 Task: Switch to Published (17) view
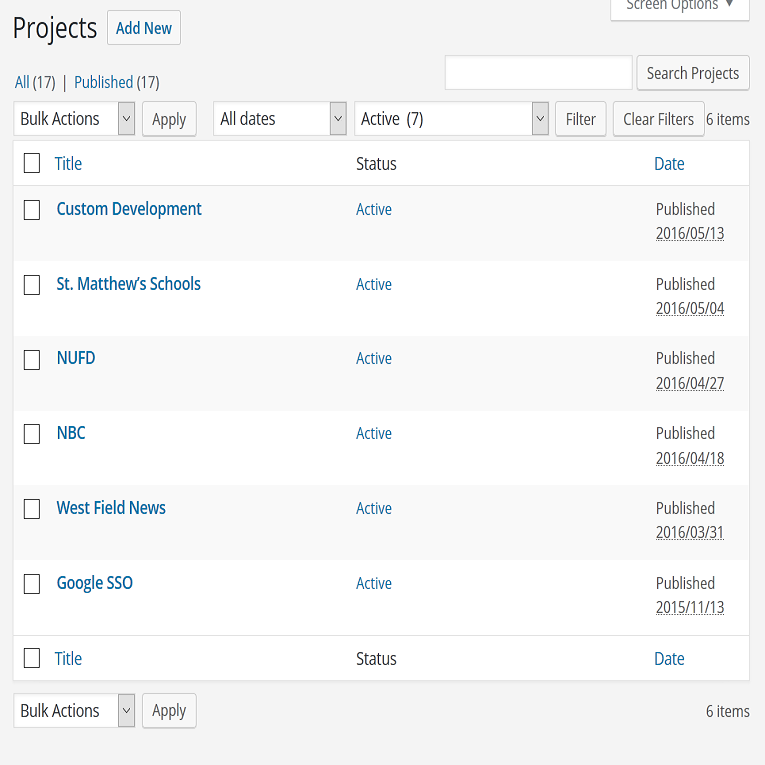click(x=117, y=82)
